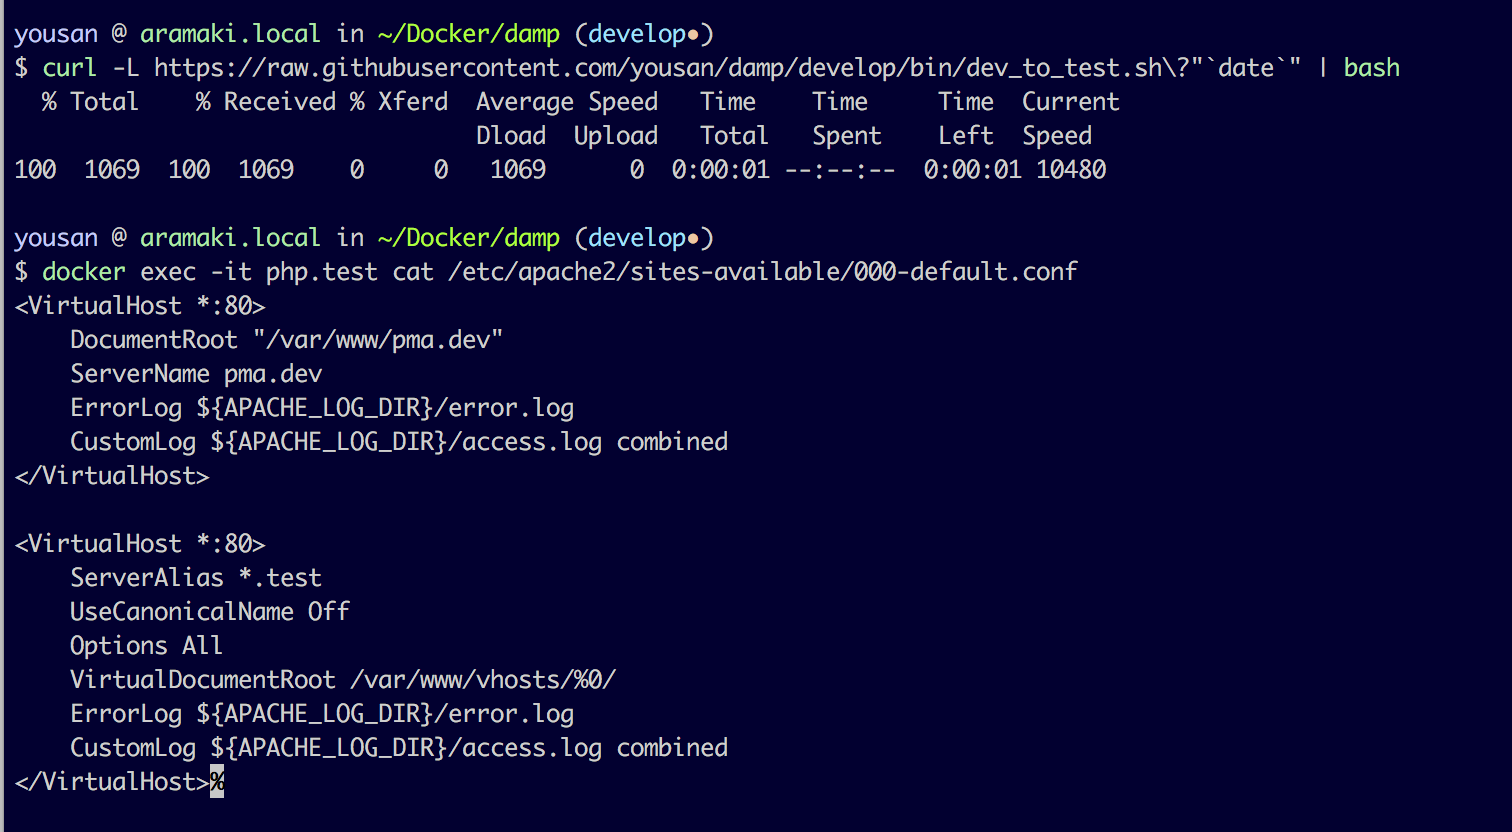Click the 'curl' command word
Image resolution: width=1512 pixels, height=832 pixels.
(x=70, y=68)
